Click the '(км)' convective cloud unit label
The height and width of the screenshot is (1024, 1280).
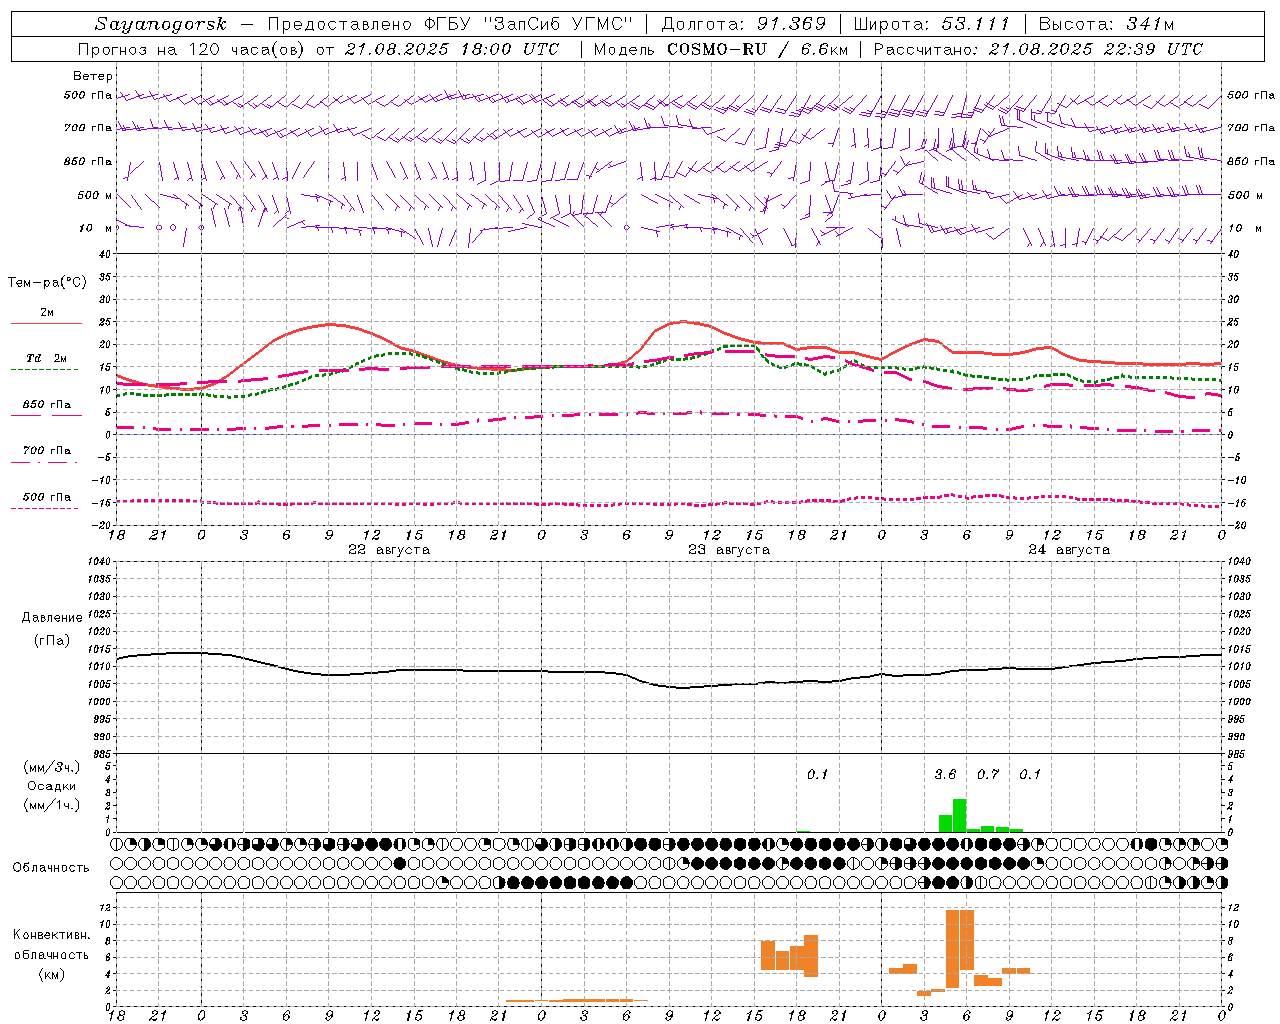[x=51, y=974]
